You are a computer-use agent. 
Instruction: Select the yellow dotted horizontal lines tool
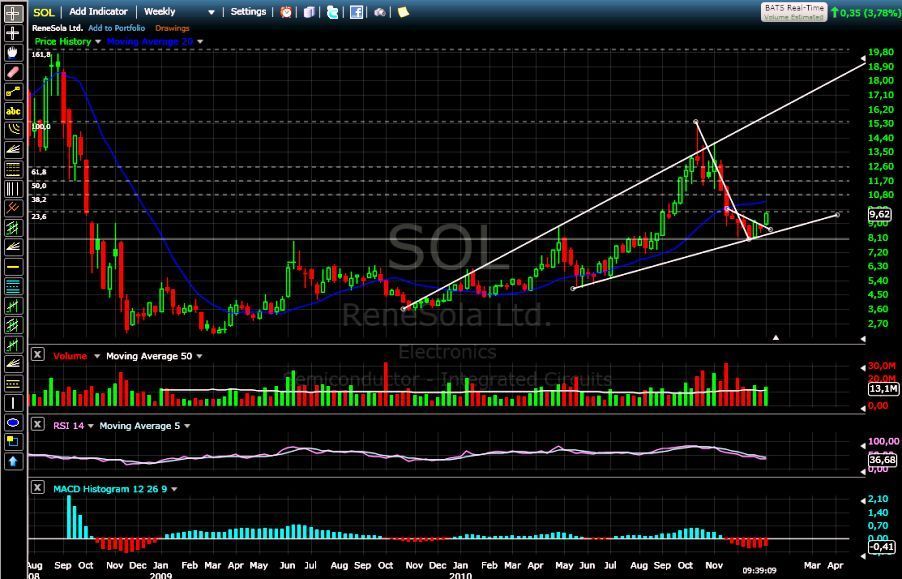pos(13,384)
